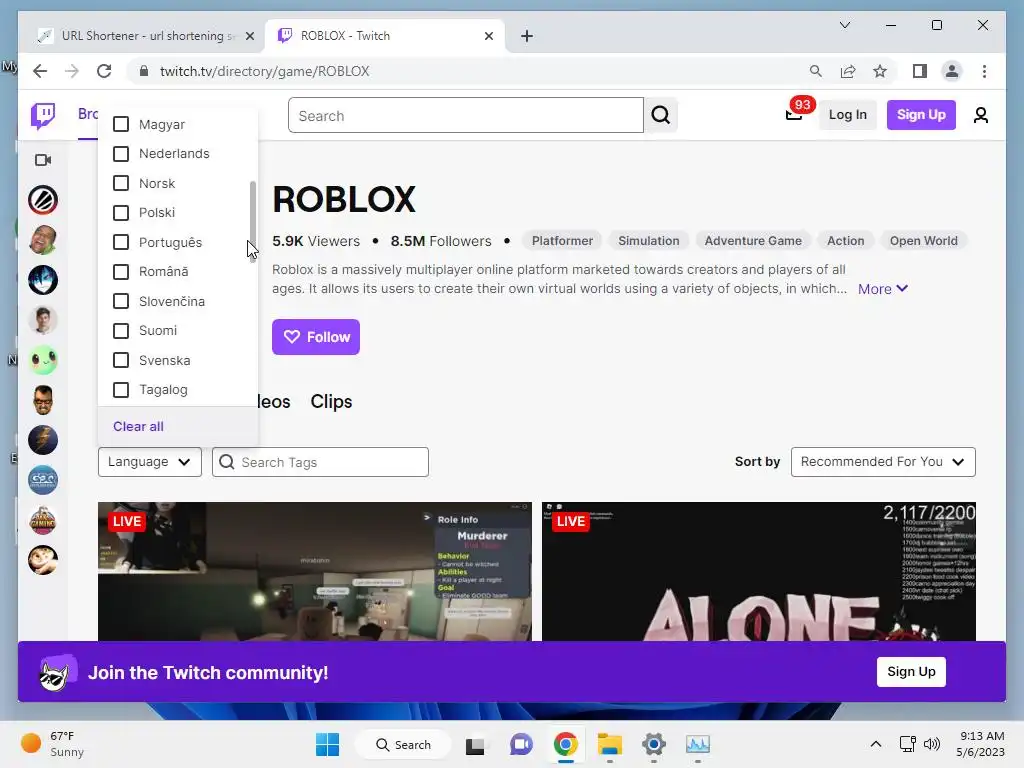Close the URL Shortener tab
This screenshot has width=1024, height=768.
tap(249, 36)
